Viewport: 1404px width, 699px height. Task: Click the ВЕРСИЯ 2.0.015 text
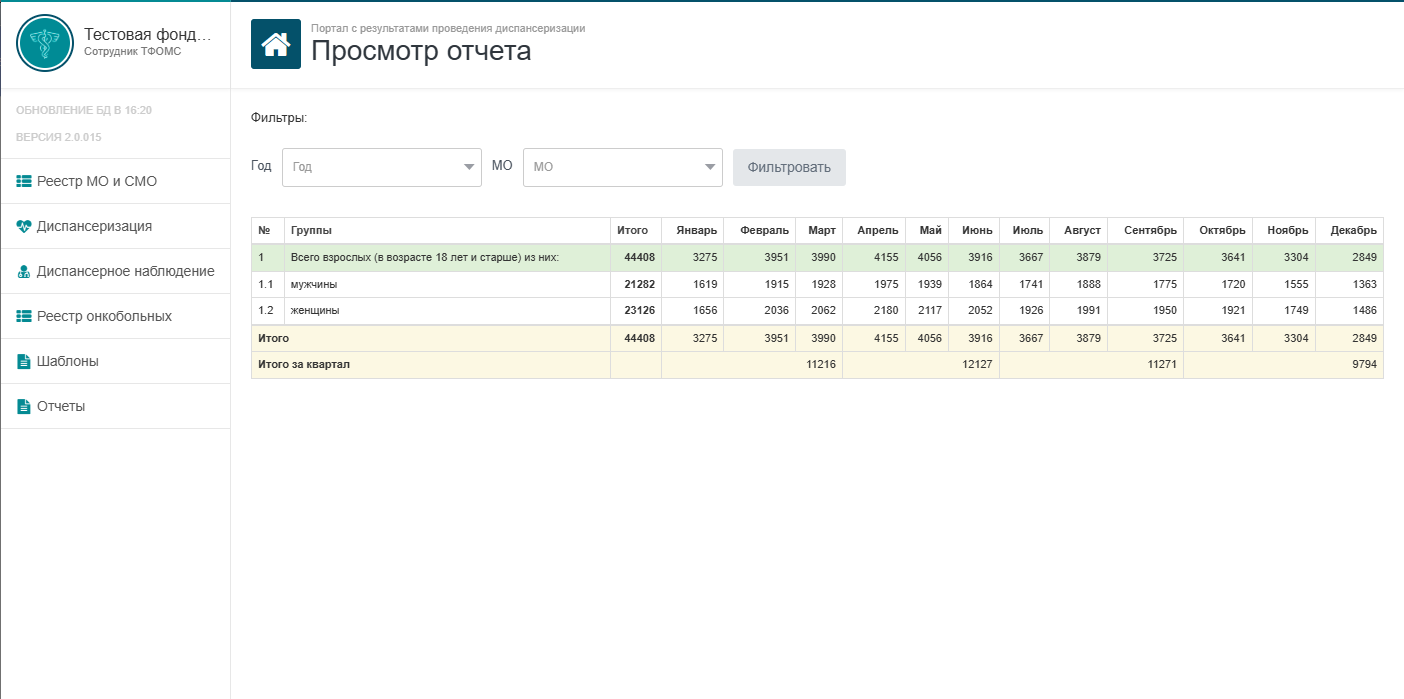click(x=59, y=137)
